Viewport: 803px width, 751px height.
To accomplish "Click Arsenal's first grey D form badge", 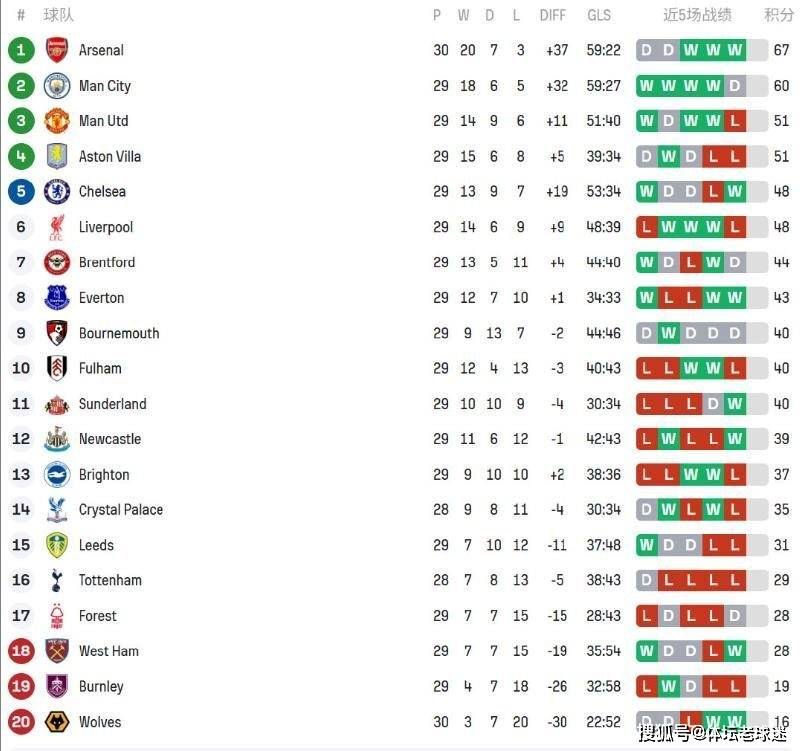I will 647,50.
